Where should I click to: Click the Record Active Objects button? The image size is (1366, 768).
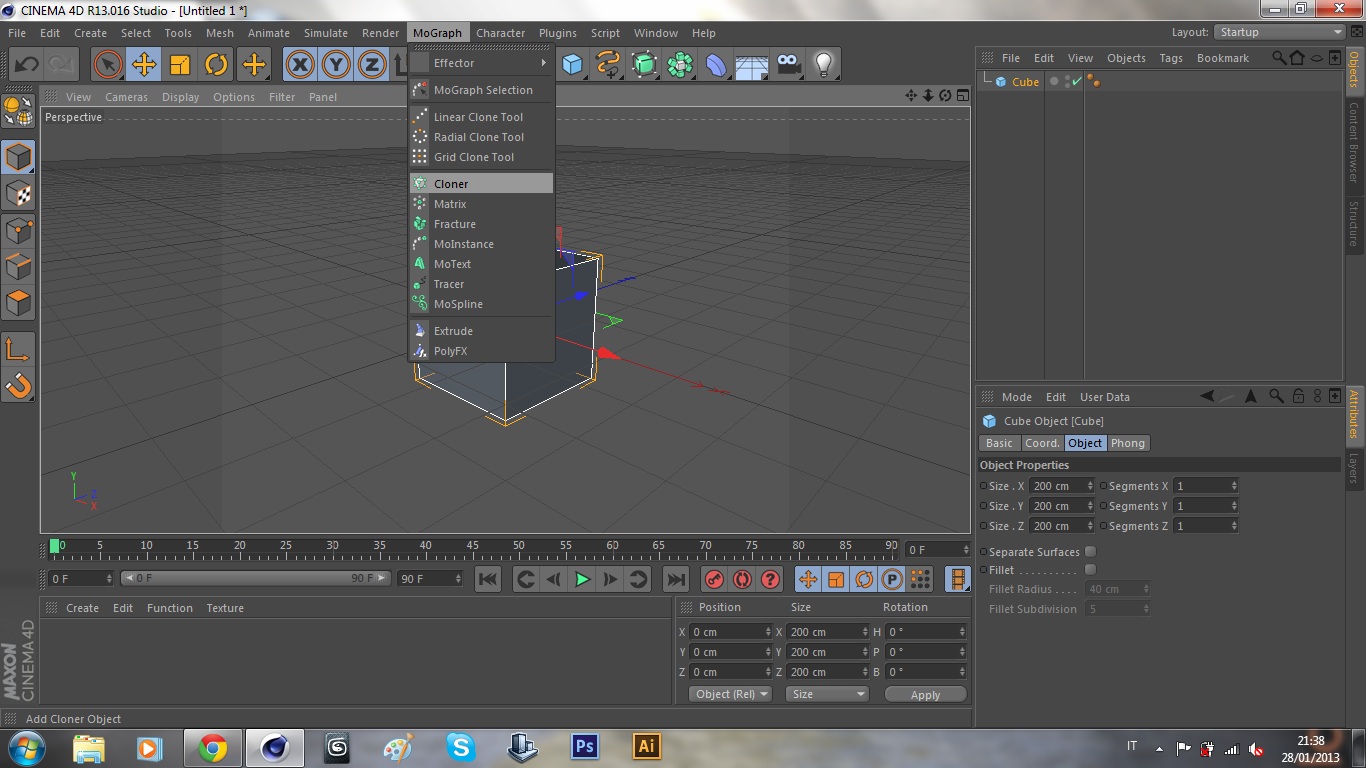714,579
